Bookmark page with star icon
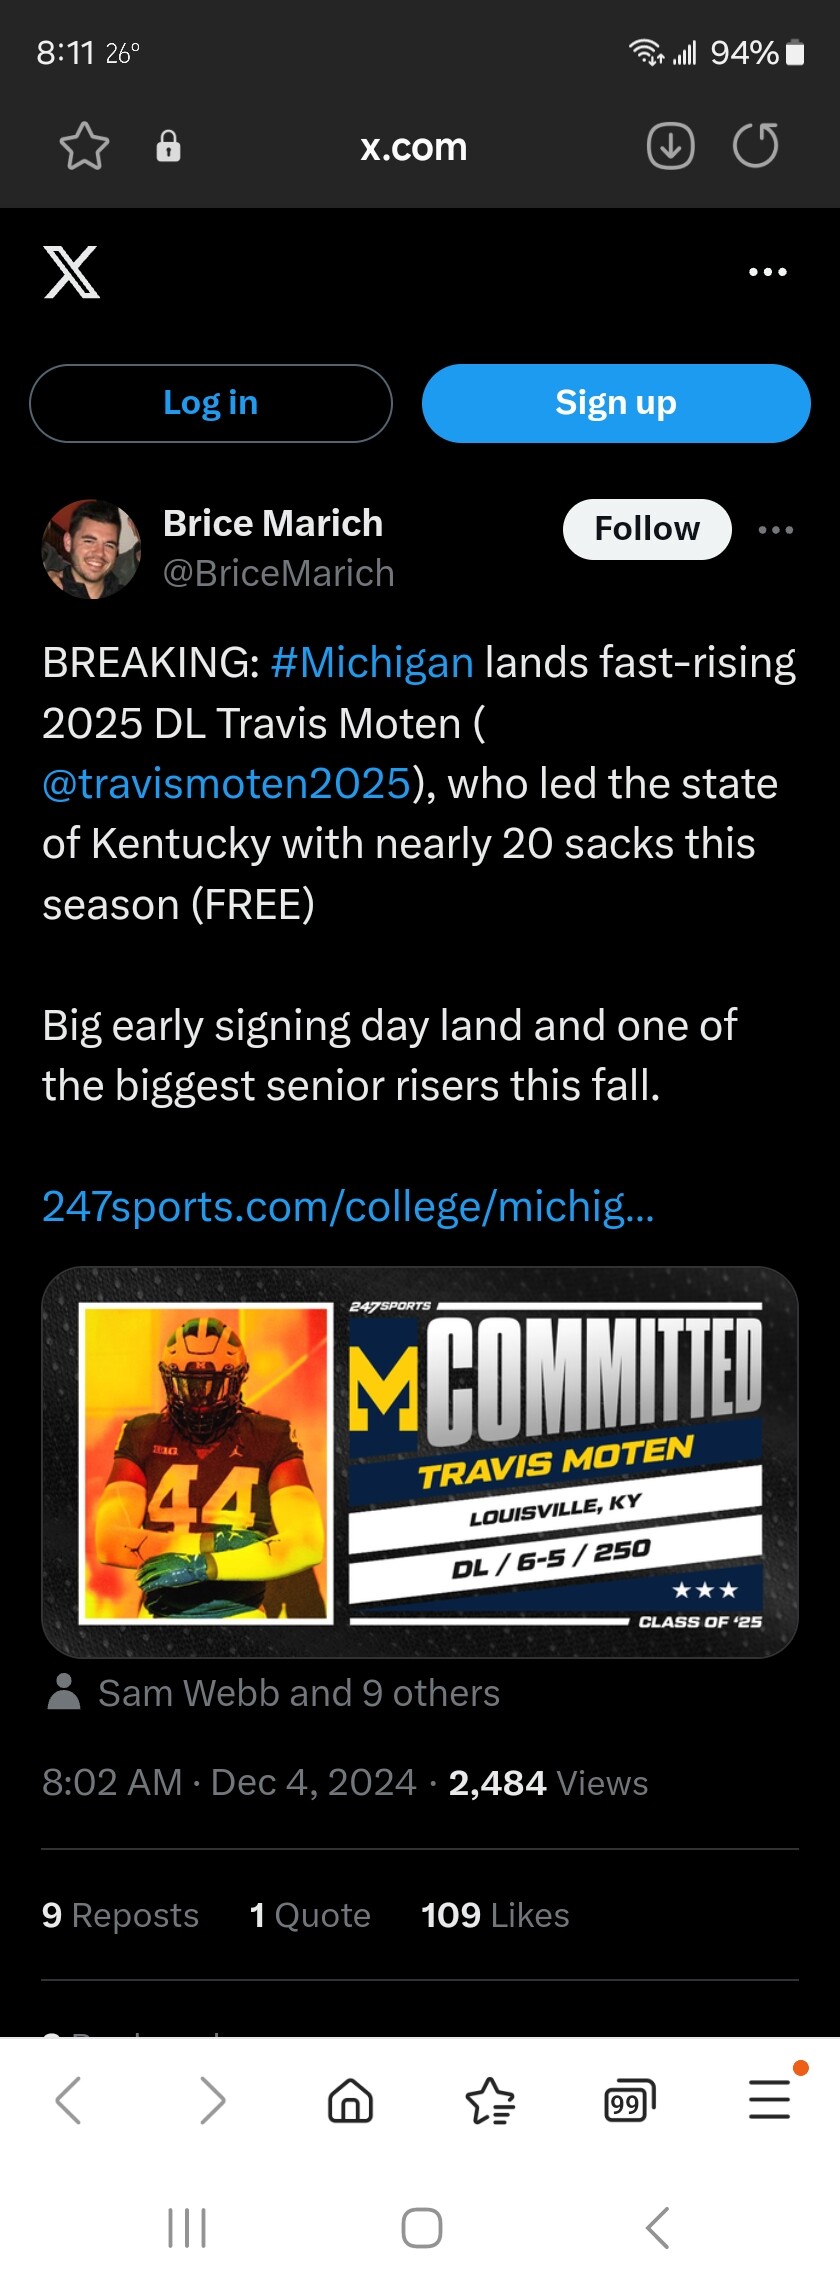This screenshot has height=2289, width=840. (x=84, y=146)
